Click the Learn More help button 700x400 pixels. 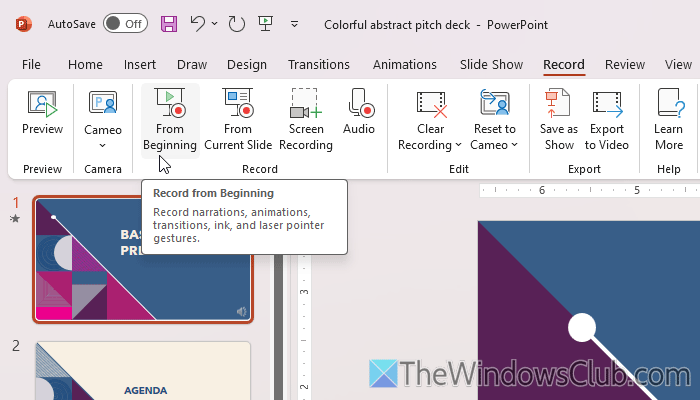[x=668, y=119]
